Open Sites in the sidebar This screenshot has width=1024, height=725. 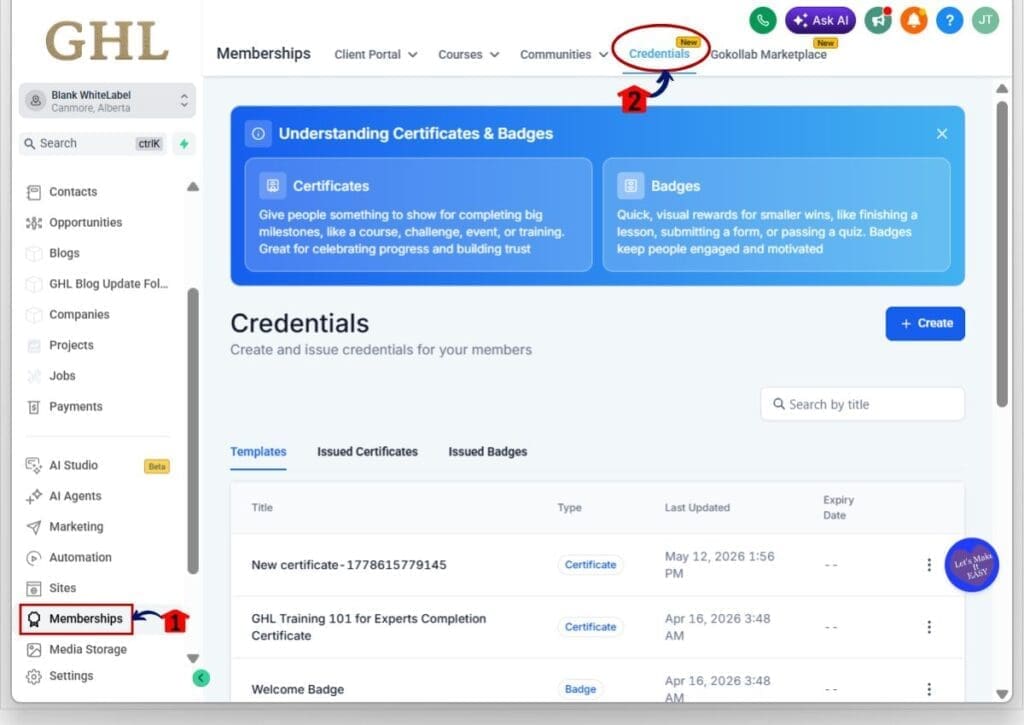pos(63,588)
